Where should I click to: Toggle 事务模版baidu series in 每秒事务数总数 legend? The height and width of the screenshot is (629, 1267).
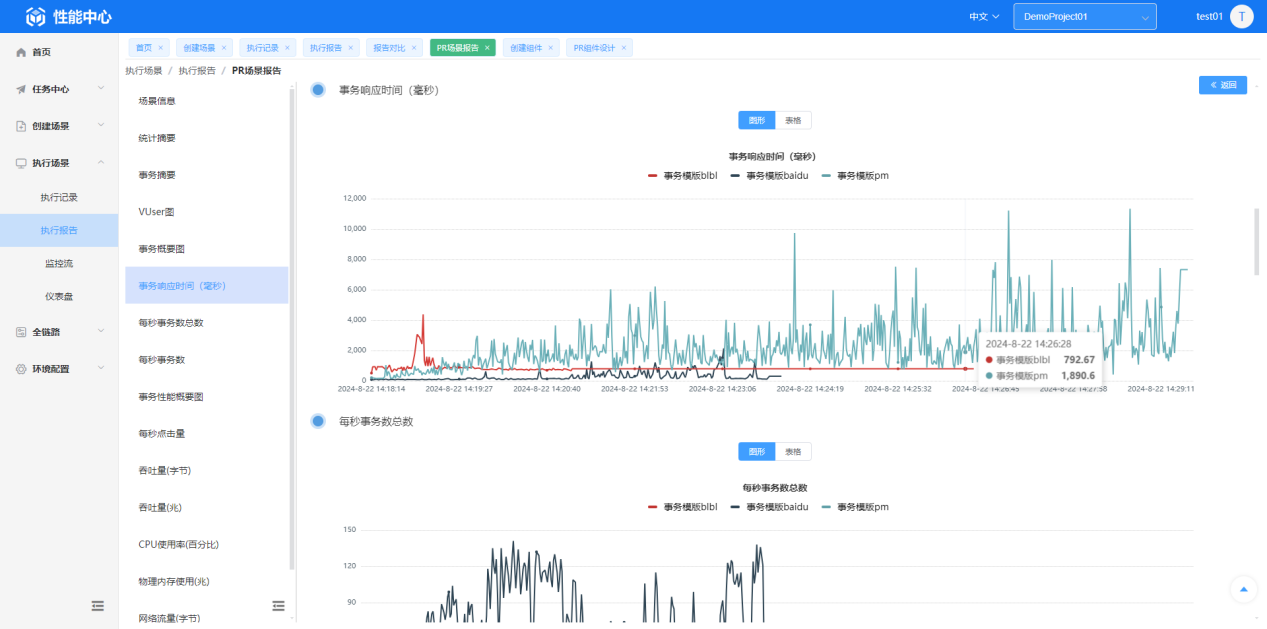pos(769,507)
